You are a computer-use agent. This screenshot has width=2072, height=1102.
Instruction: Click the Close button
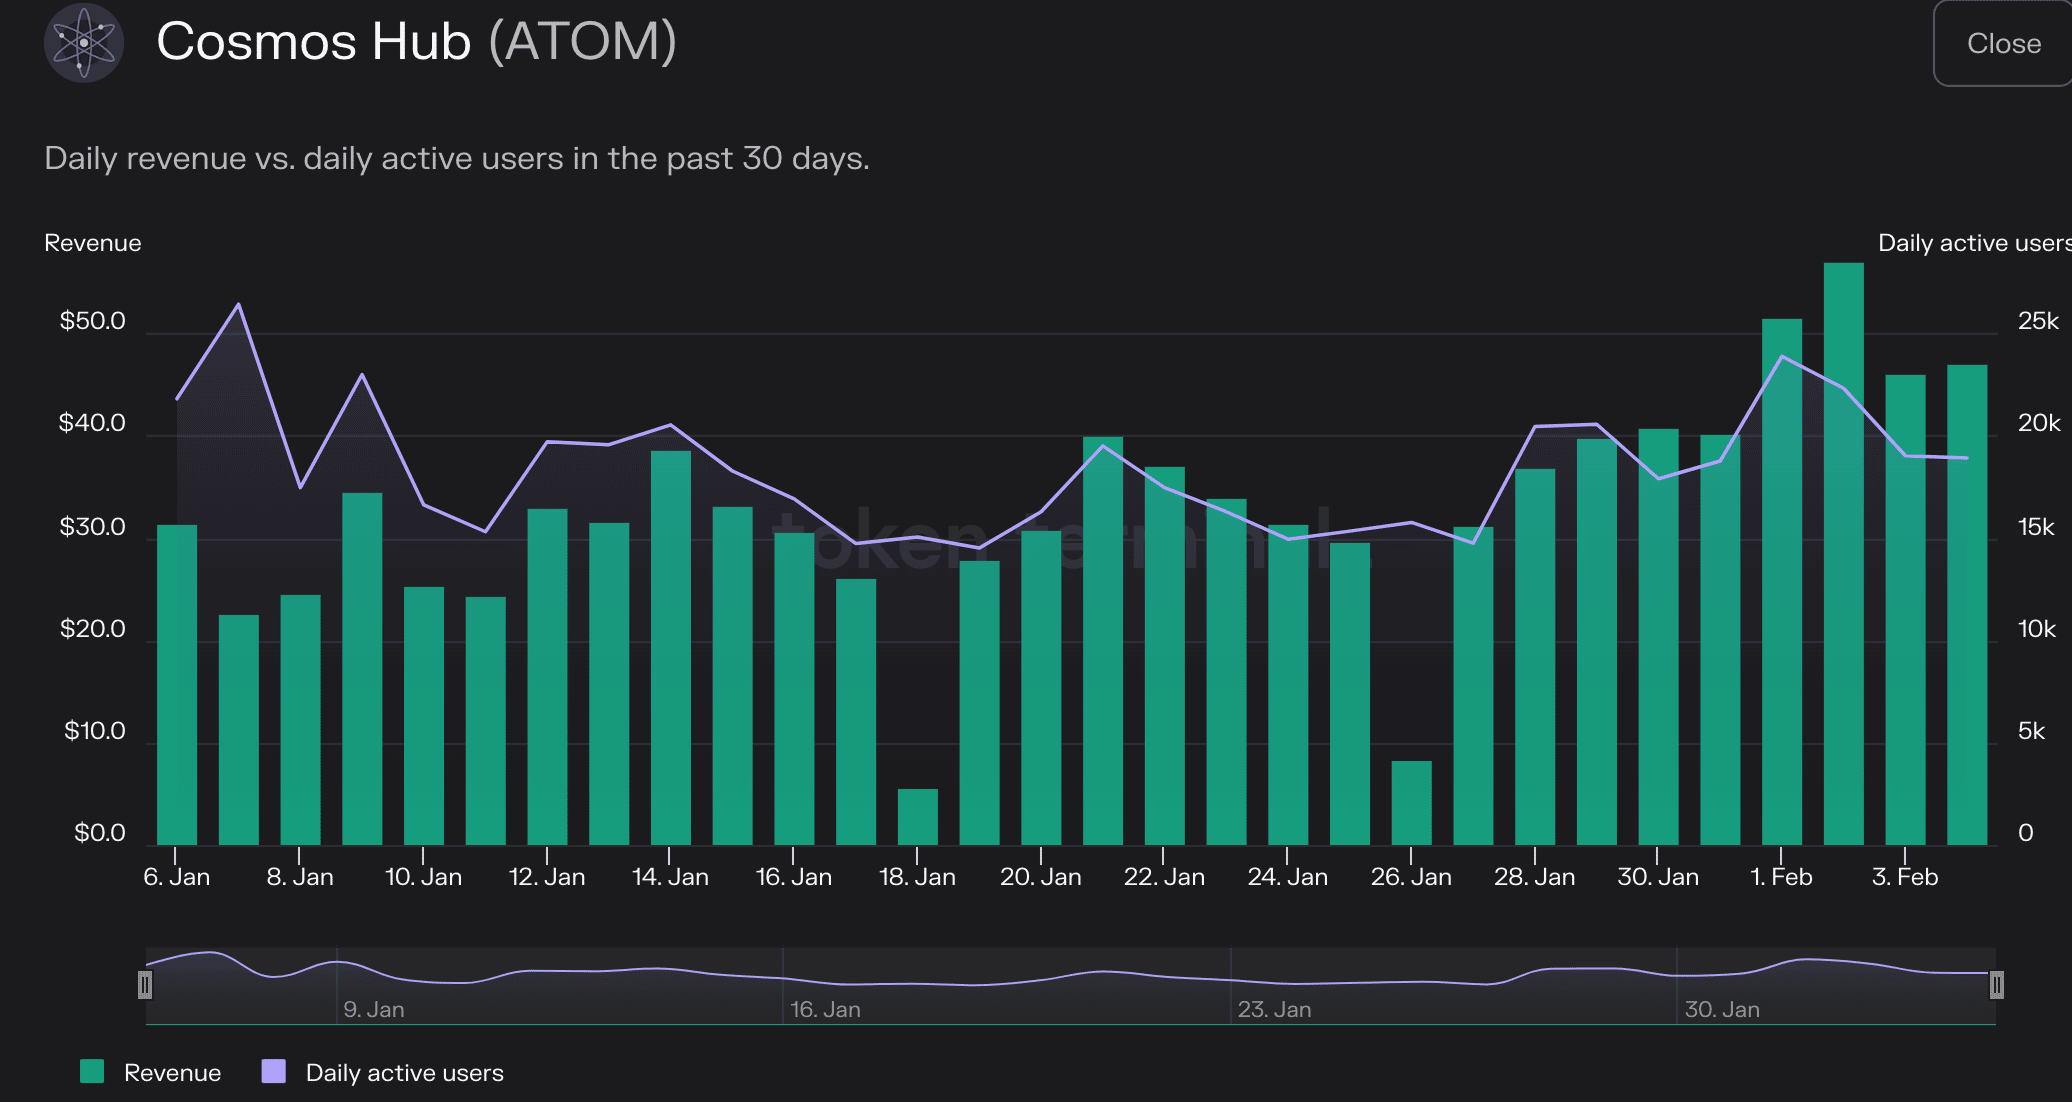[2003, 44]
